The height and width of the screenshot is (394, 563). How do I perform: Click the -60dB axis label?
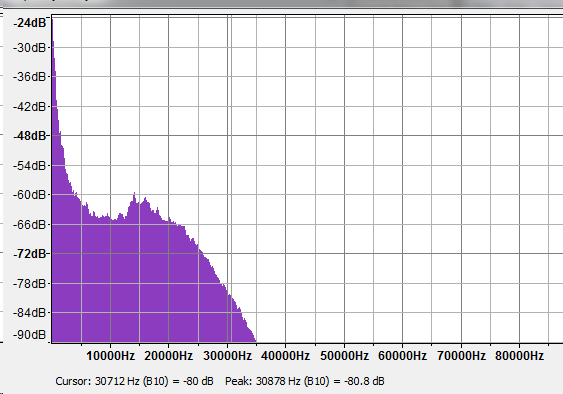30,195
